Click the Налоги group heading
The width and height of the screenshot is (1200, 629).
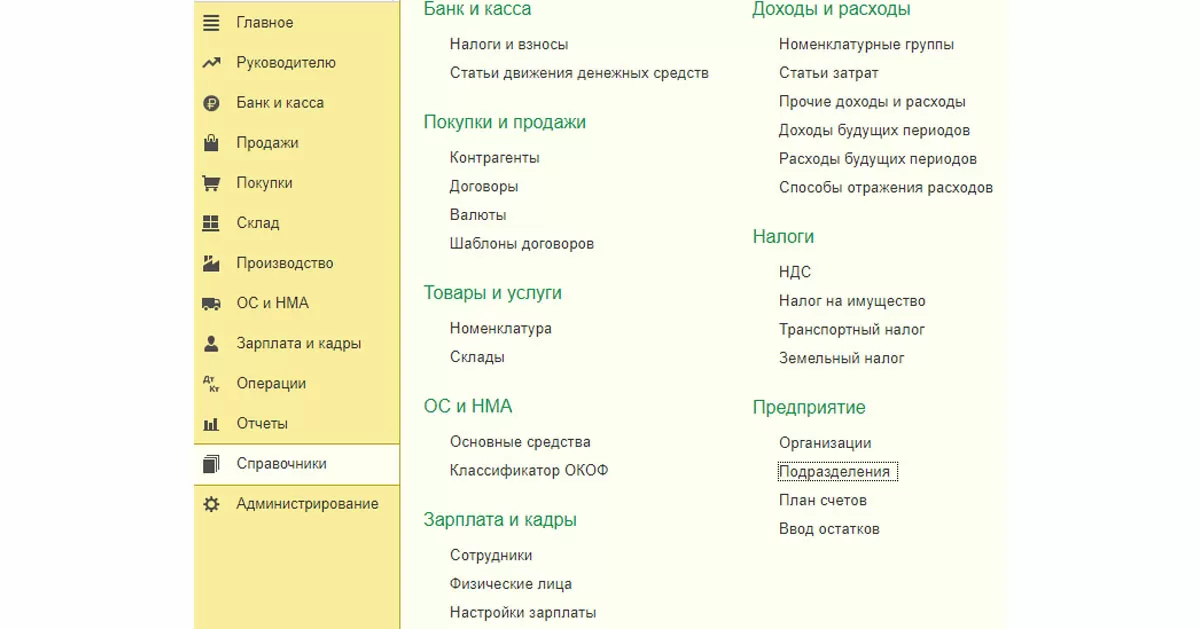(784, 237)
